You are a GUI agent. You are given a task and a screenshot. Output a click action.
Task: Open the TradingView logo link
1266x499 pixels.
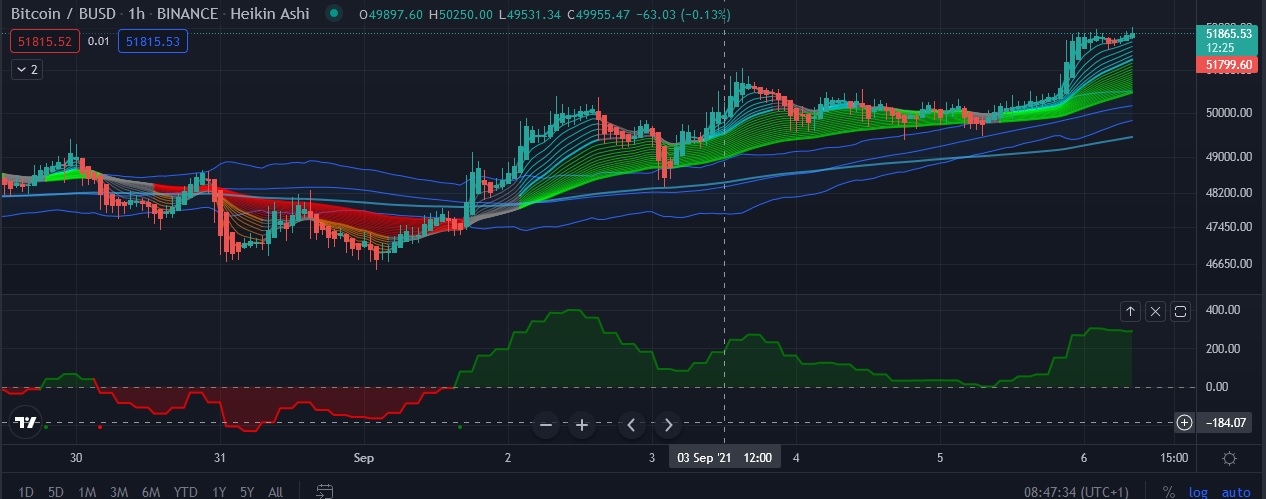click(27, 422)
